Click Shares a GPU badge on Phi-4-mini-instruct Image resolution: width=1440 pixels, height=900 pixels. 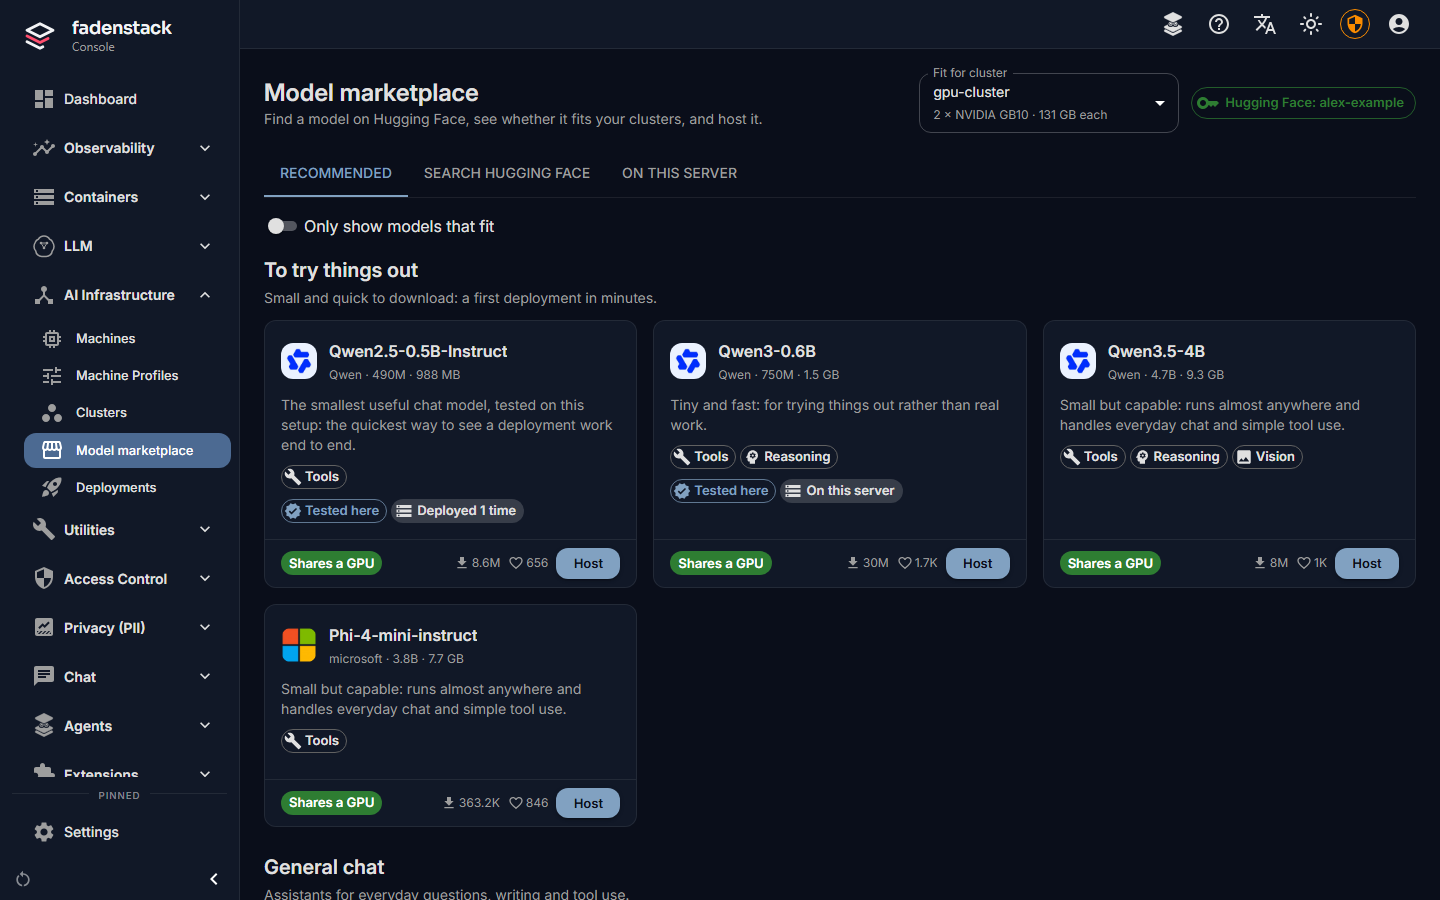coord(331,803)
